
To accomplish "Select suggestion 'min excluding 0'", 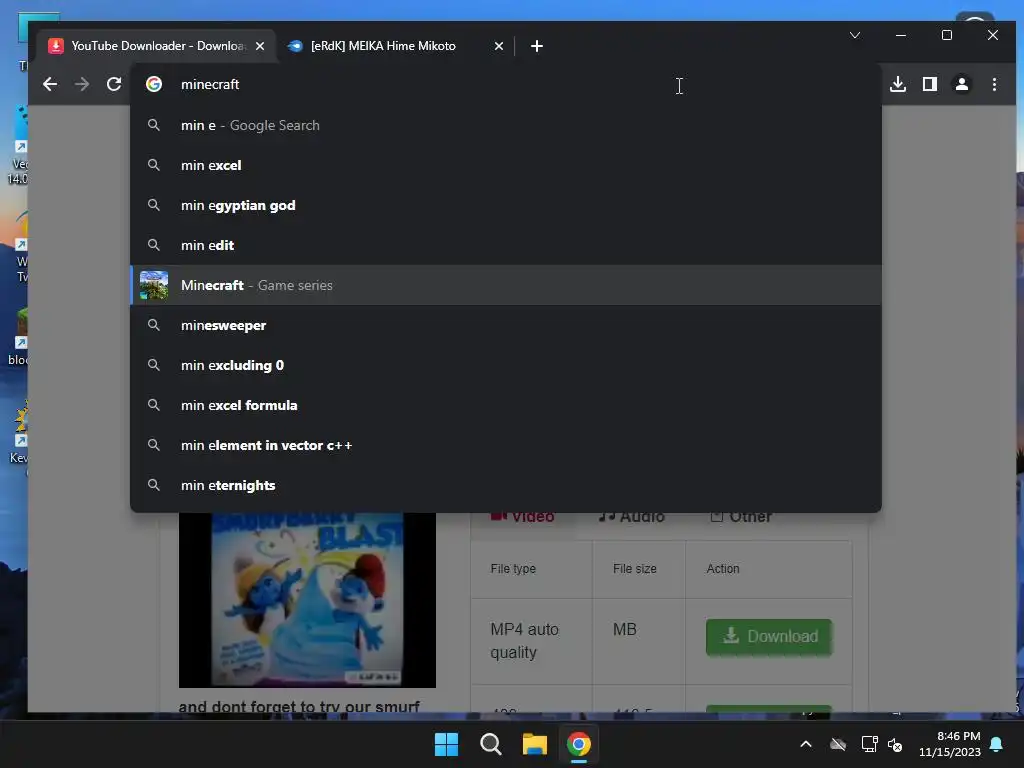I will click(x=506, y=365).
